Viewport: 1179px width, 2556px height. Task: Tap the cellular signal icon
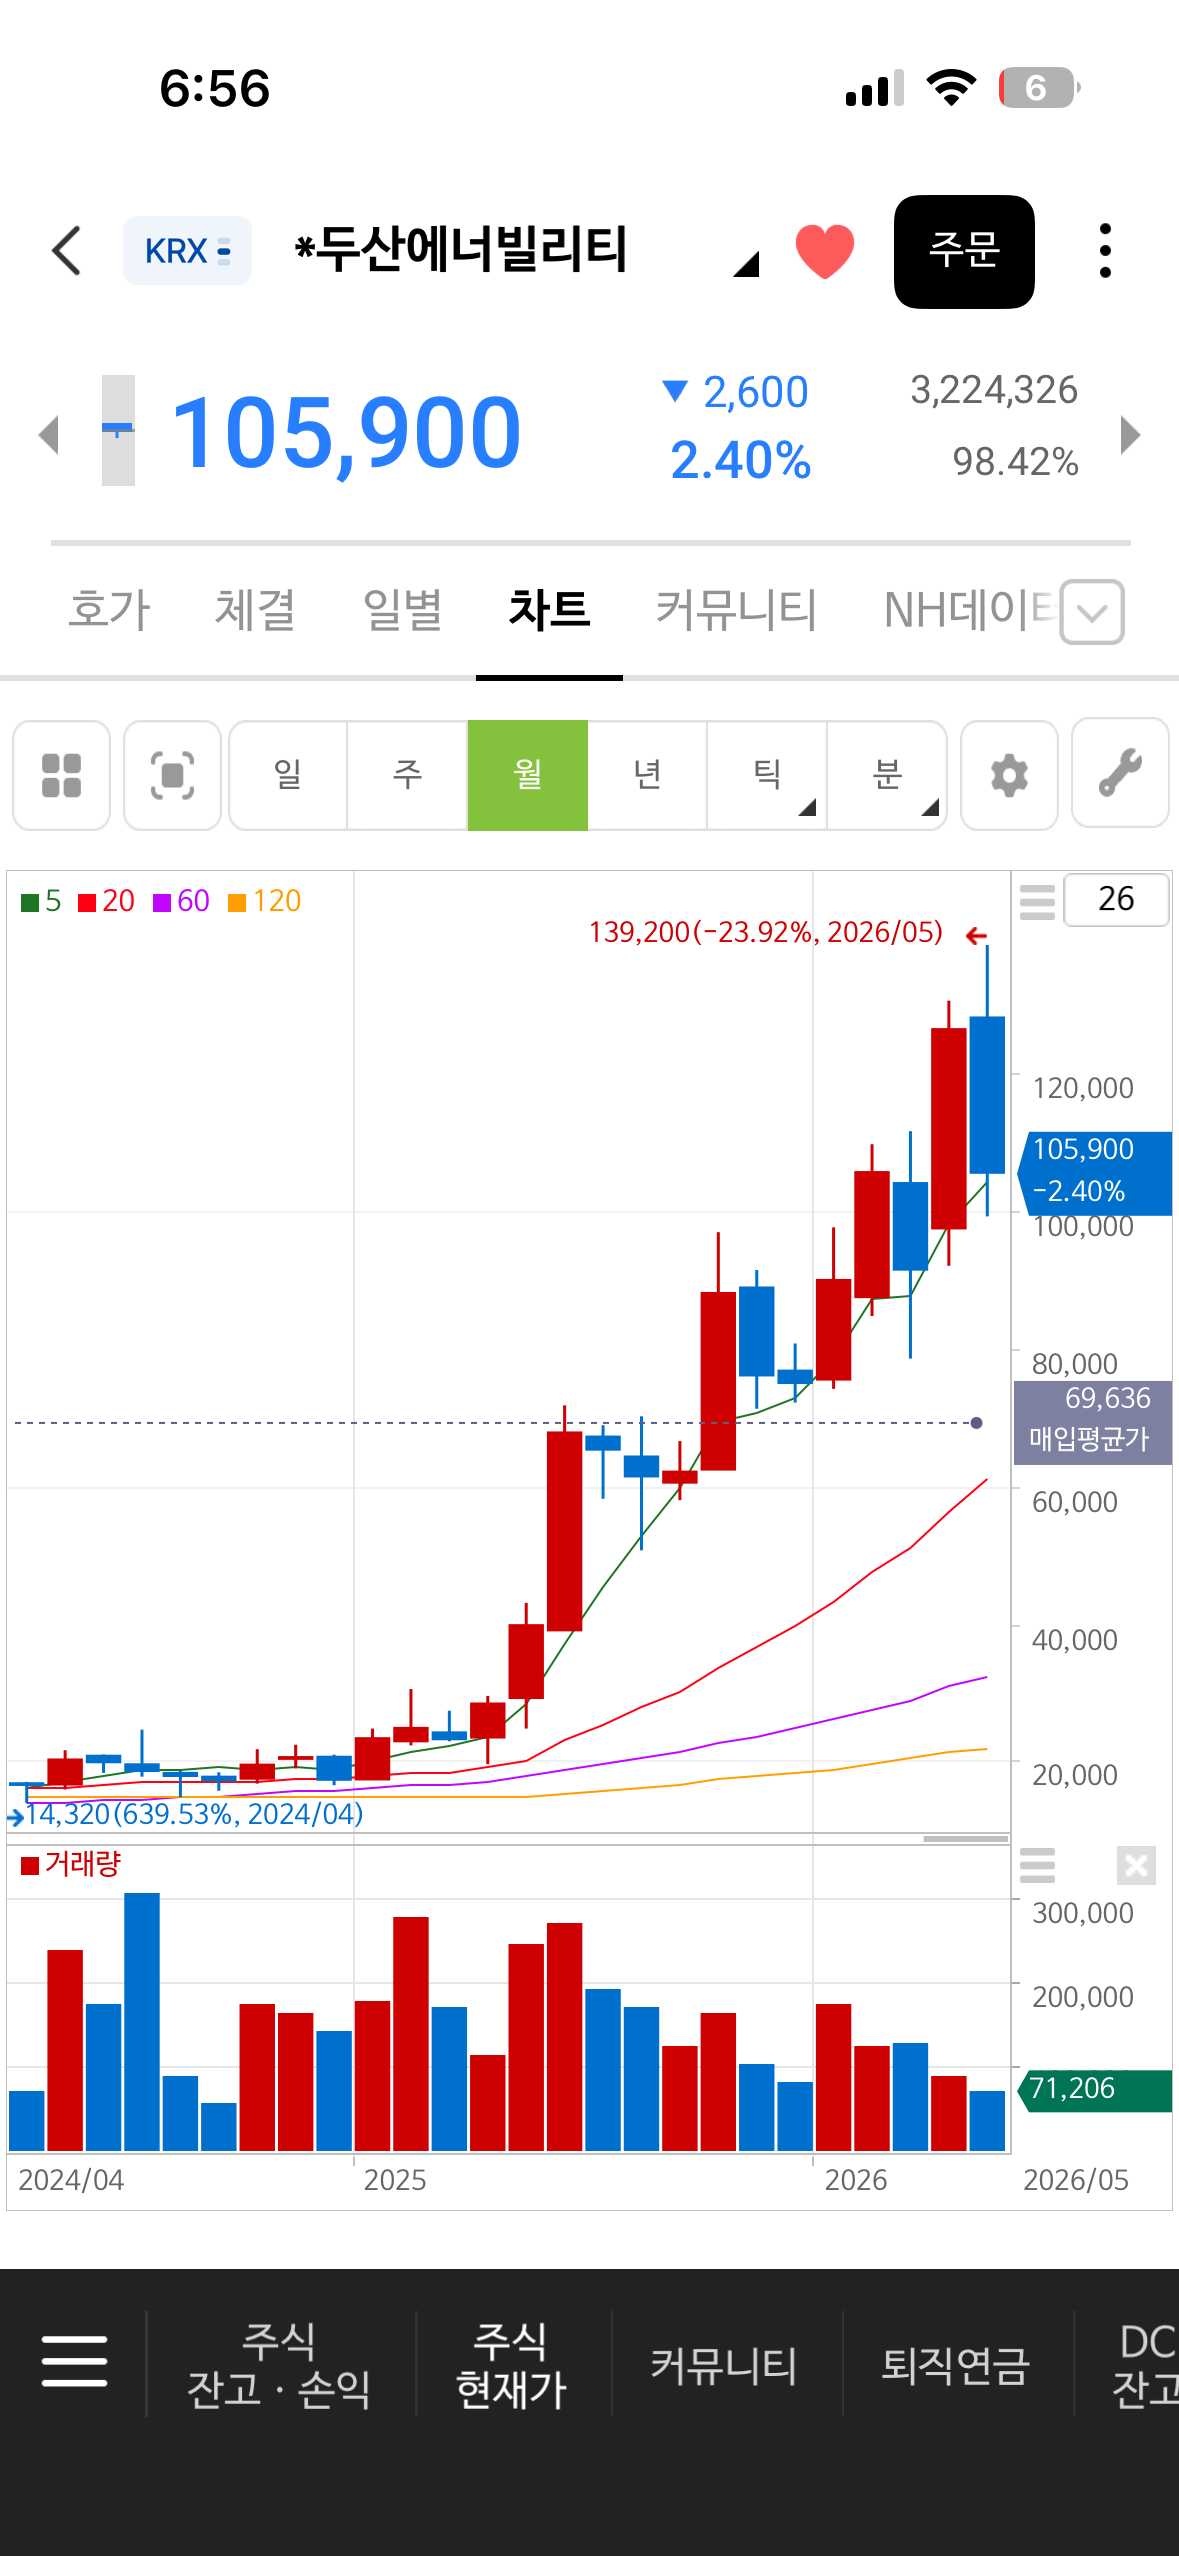pos(874,88)
